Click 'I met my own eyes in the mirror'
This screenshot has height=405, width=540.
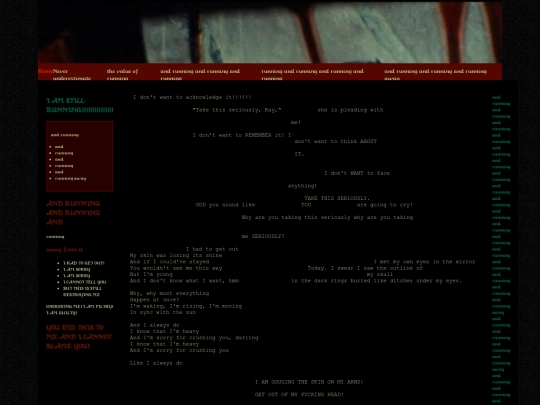pos(424,262)
